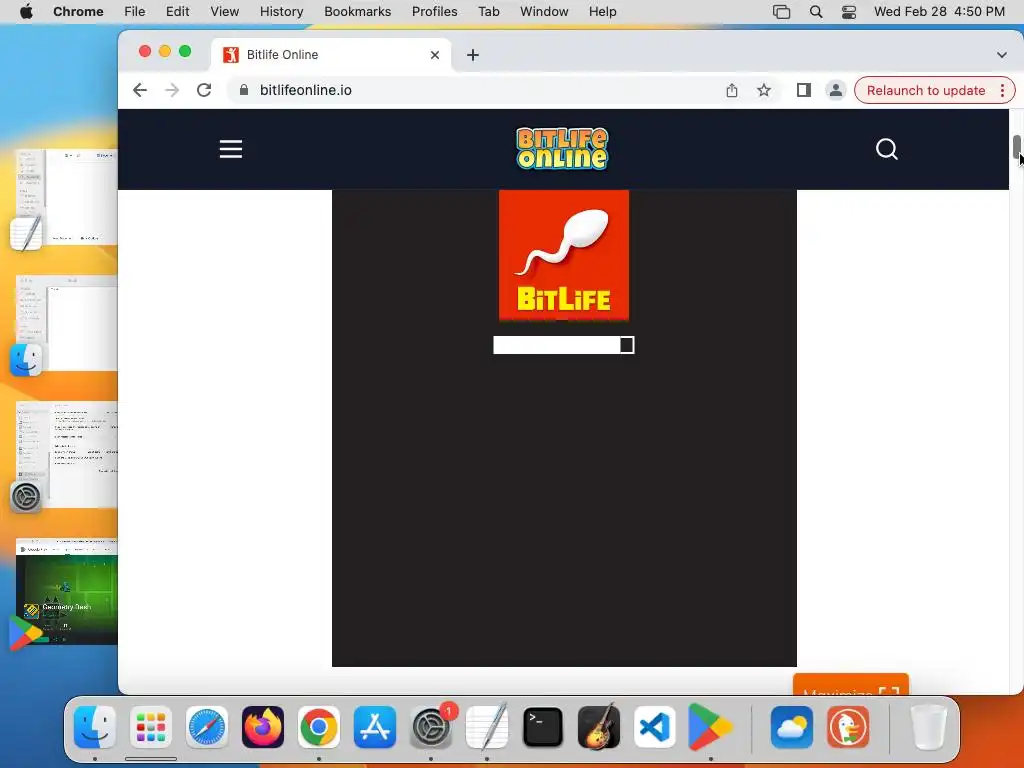
Task: Open the site search magnifier icon
Action: (x=886, y=149)
